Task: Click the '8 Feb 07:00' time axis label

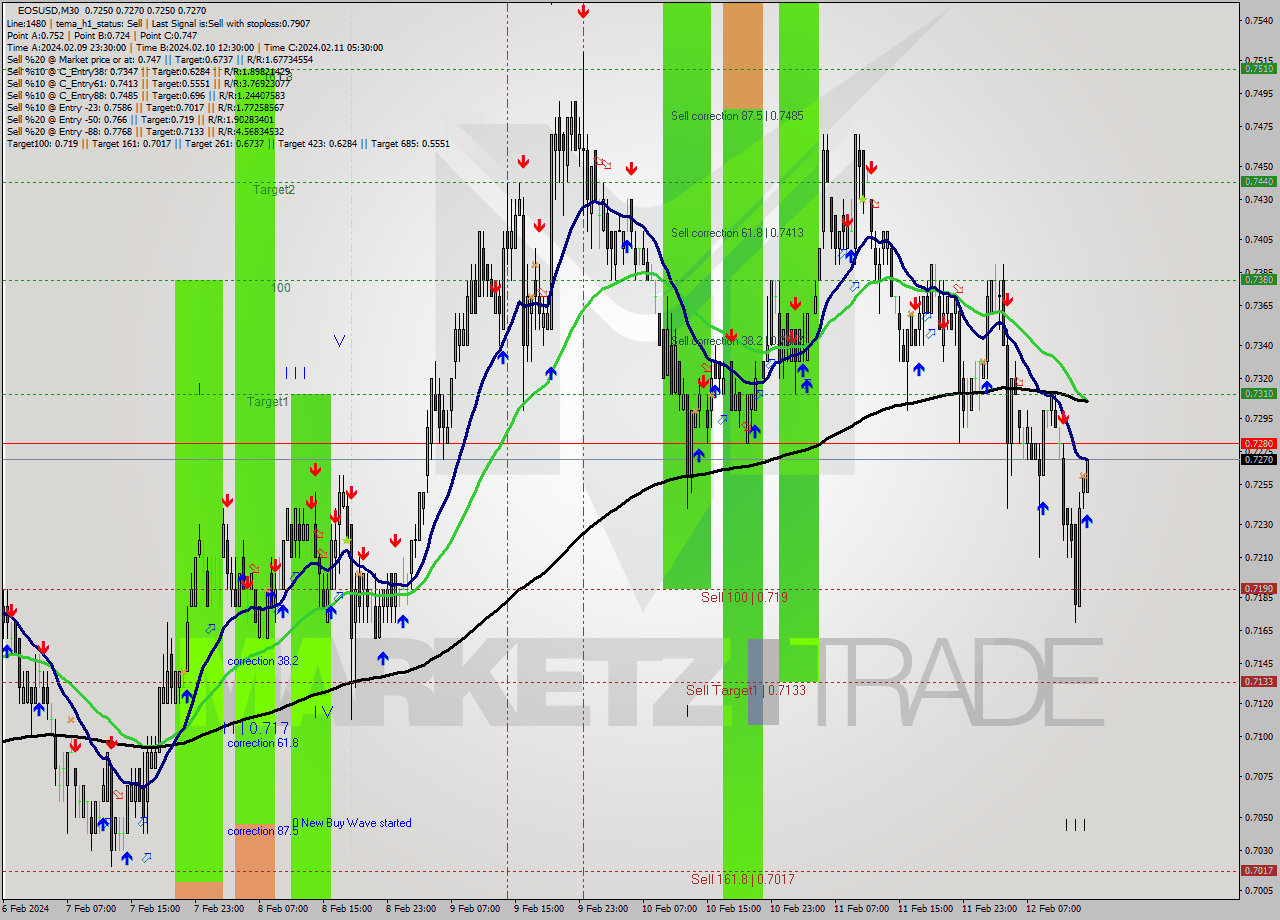Action: [x=283, y=909]
